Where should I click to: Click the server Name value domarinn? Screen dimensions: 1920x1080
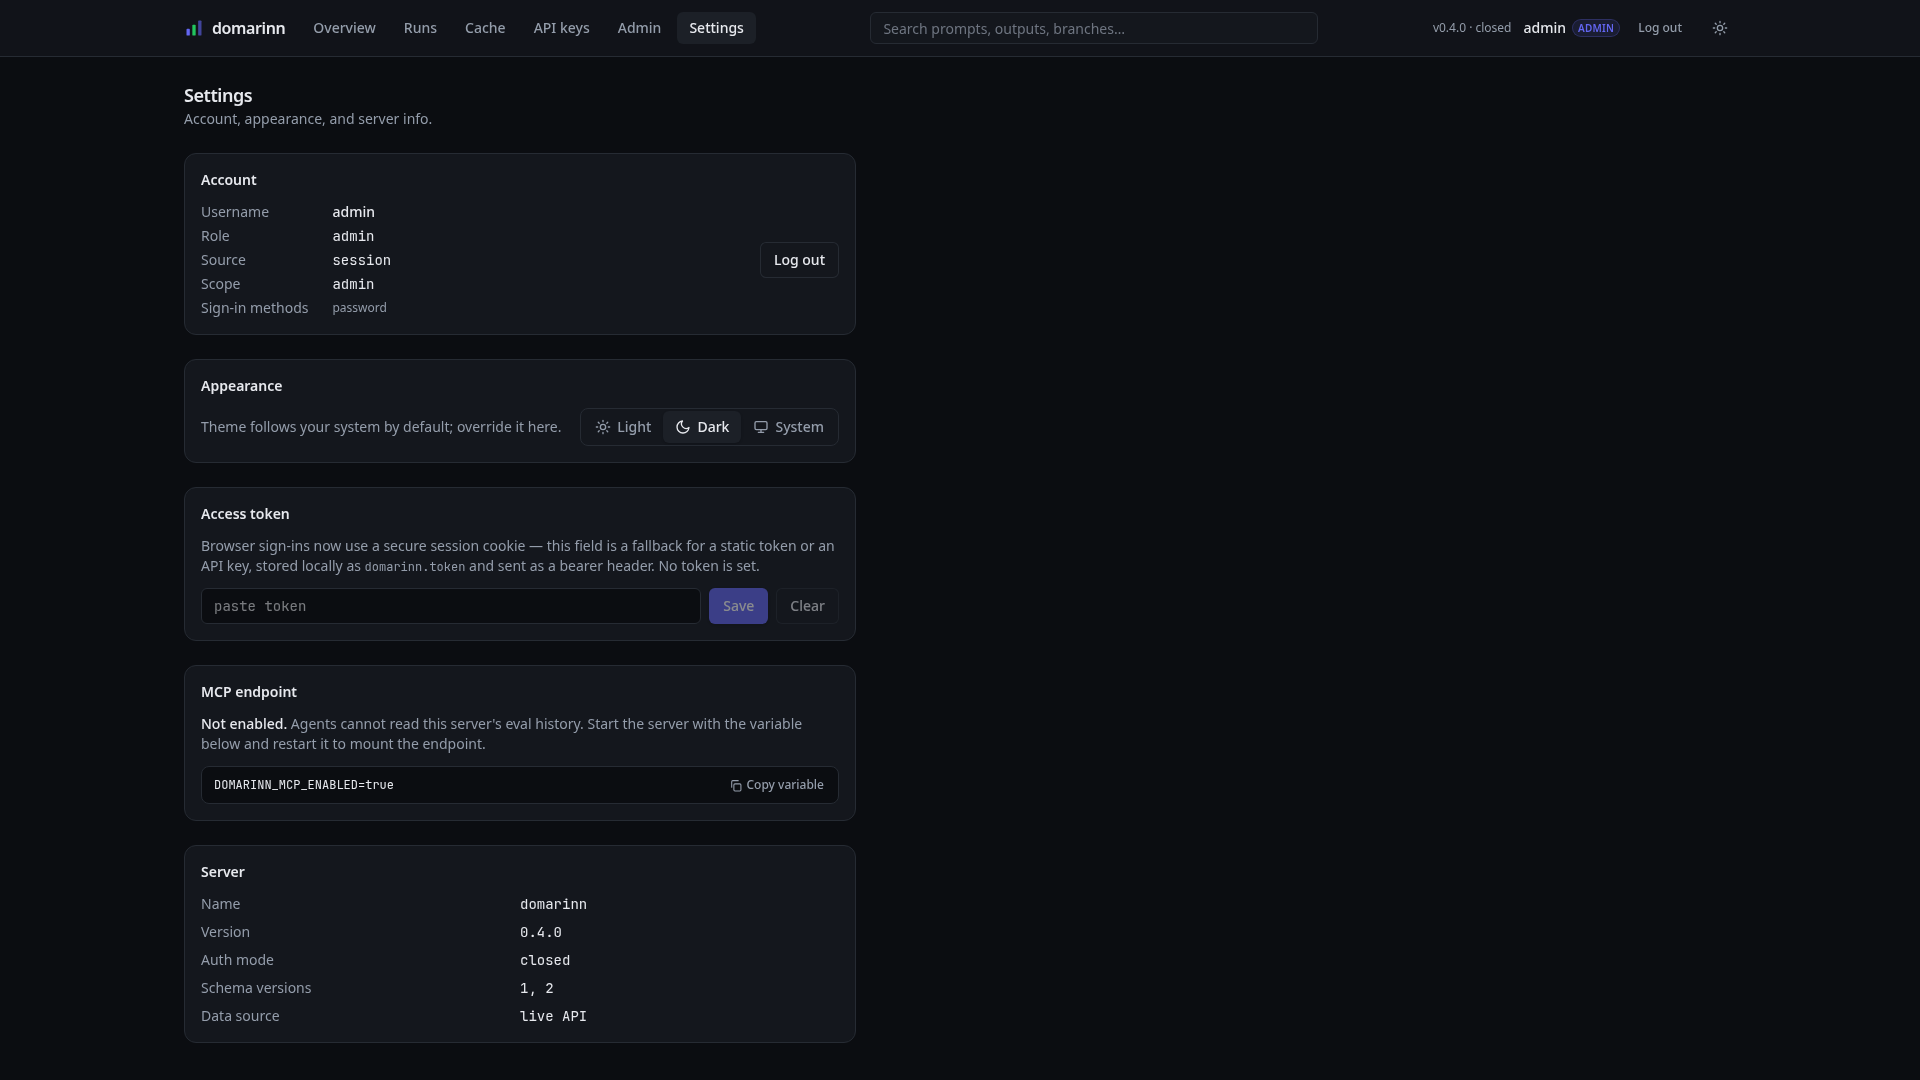click(553, 904)
